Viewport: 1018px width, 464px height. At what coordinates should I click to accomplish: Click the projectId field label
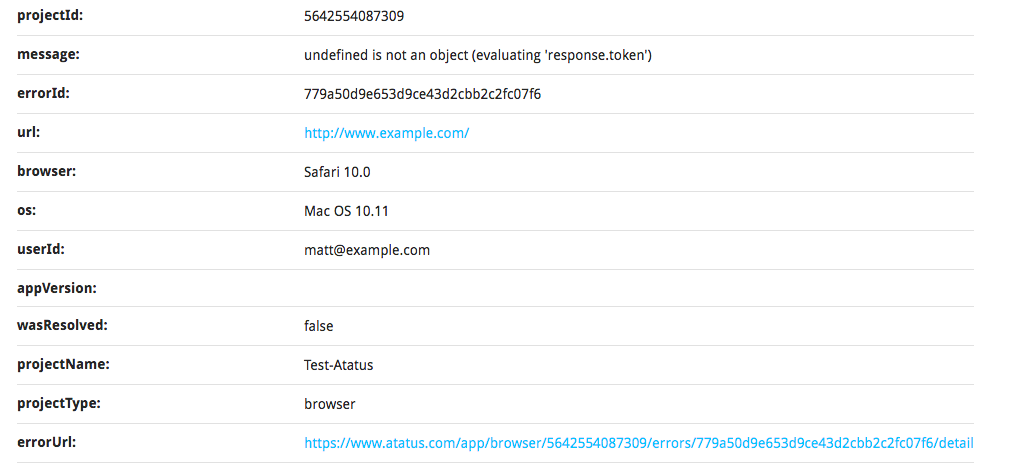(x=48, y=16)
